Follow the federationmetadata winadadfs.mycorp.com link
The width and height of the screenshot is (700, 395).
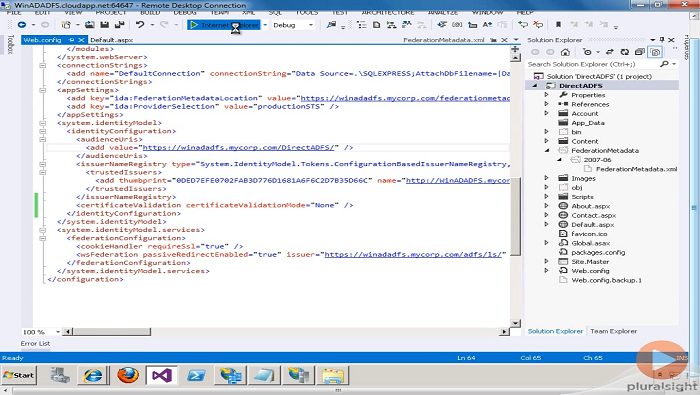point(405,98)
